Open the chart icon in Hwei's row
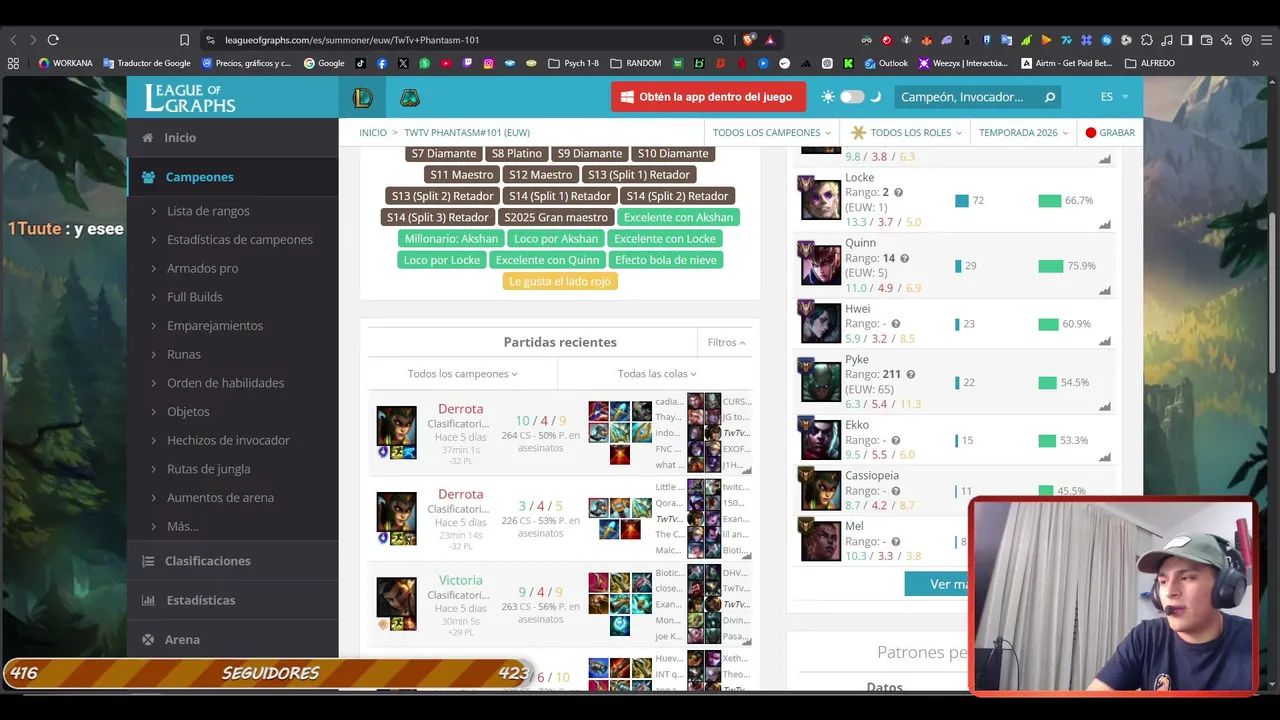Screen dimensions: 1280x720 point(1105,341)
